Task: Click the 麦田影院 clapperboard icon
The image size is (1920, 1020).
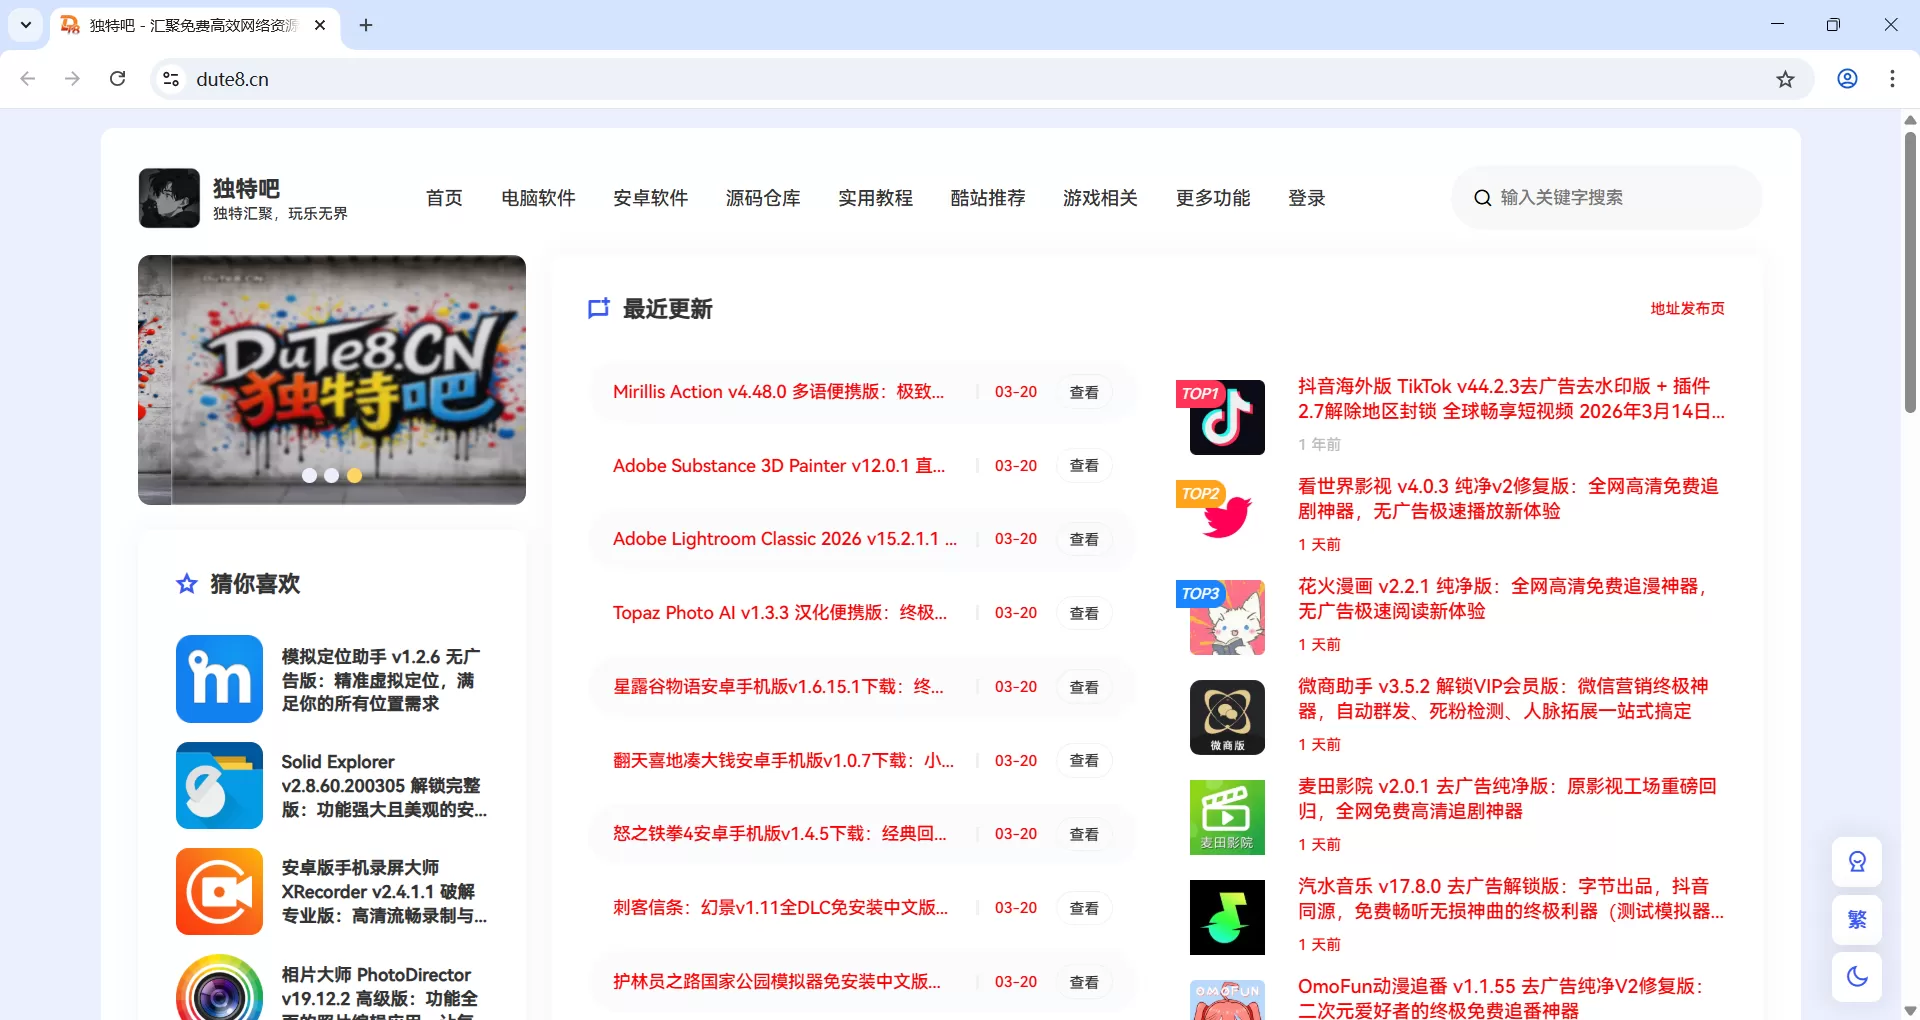Action: click(1226, 817)
